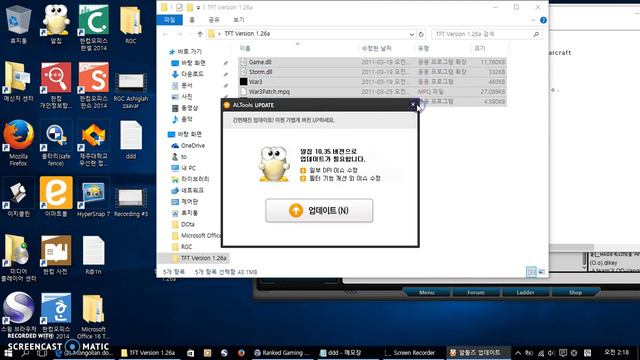This screenshot has width=640, height=360.
Task: Click Ladder button in RGC window
Action: coord(525,292)
